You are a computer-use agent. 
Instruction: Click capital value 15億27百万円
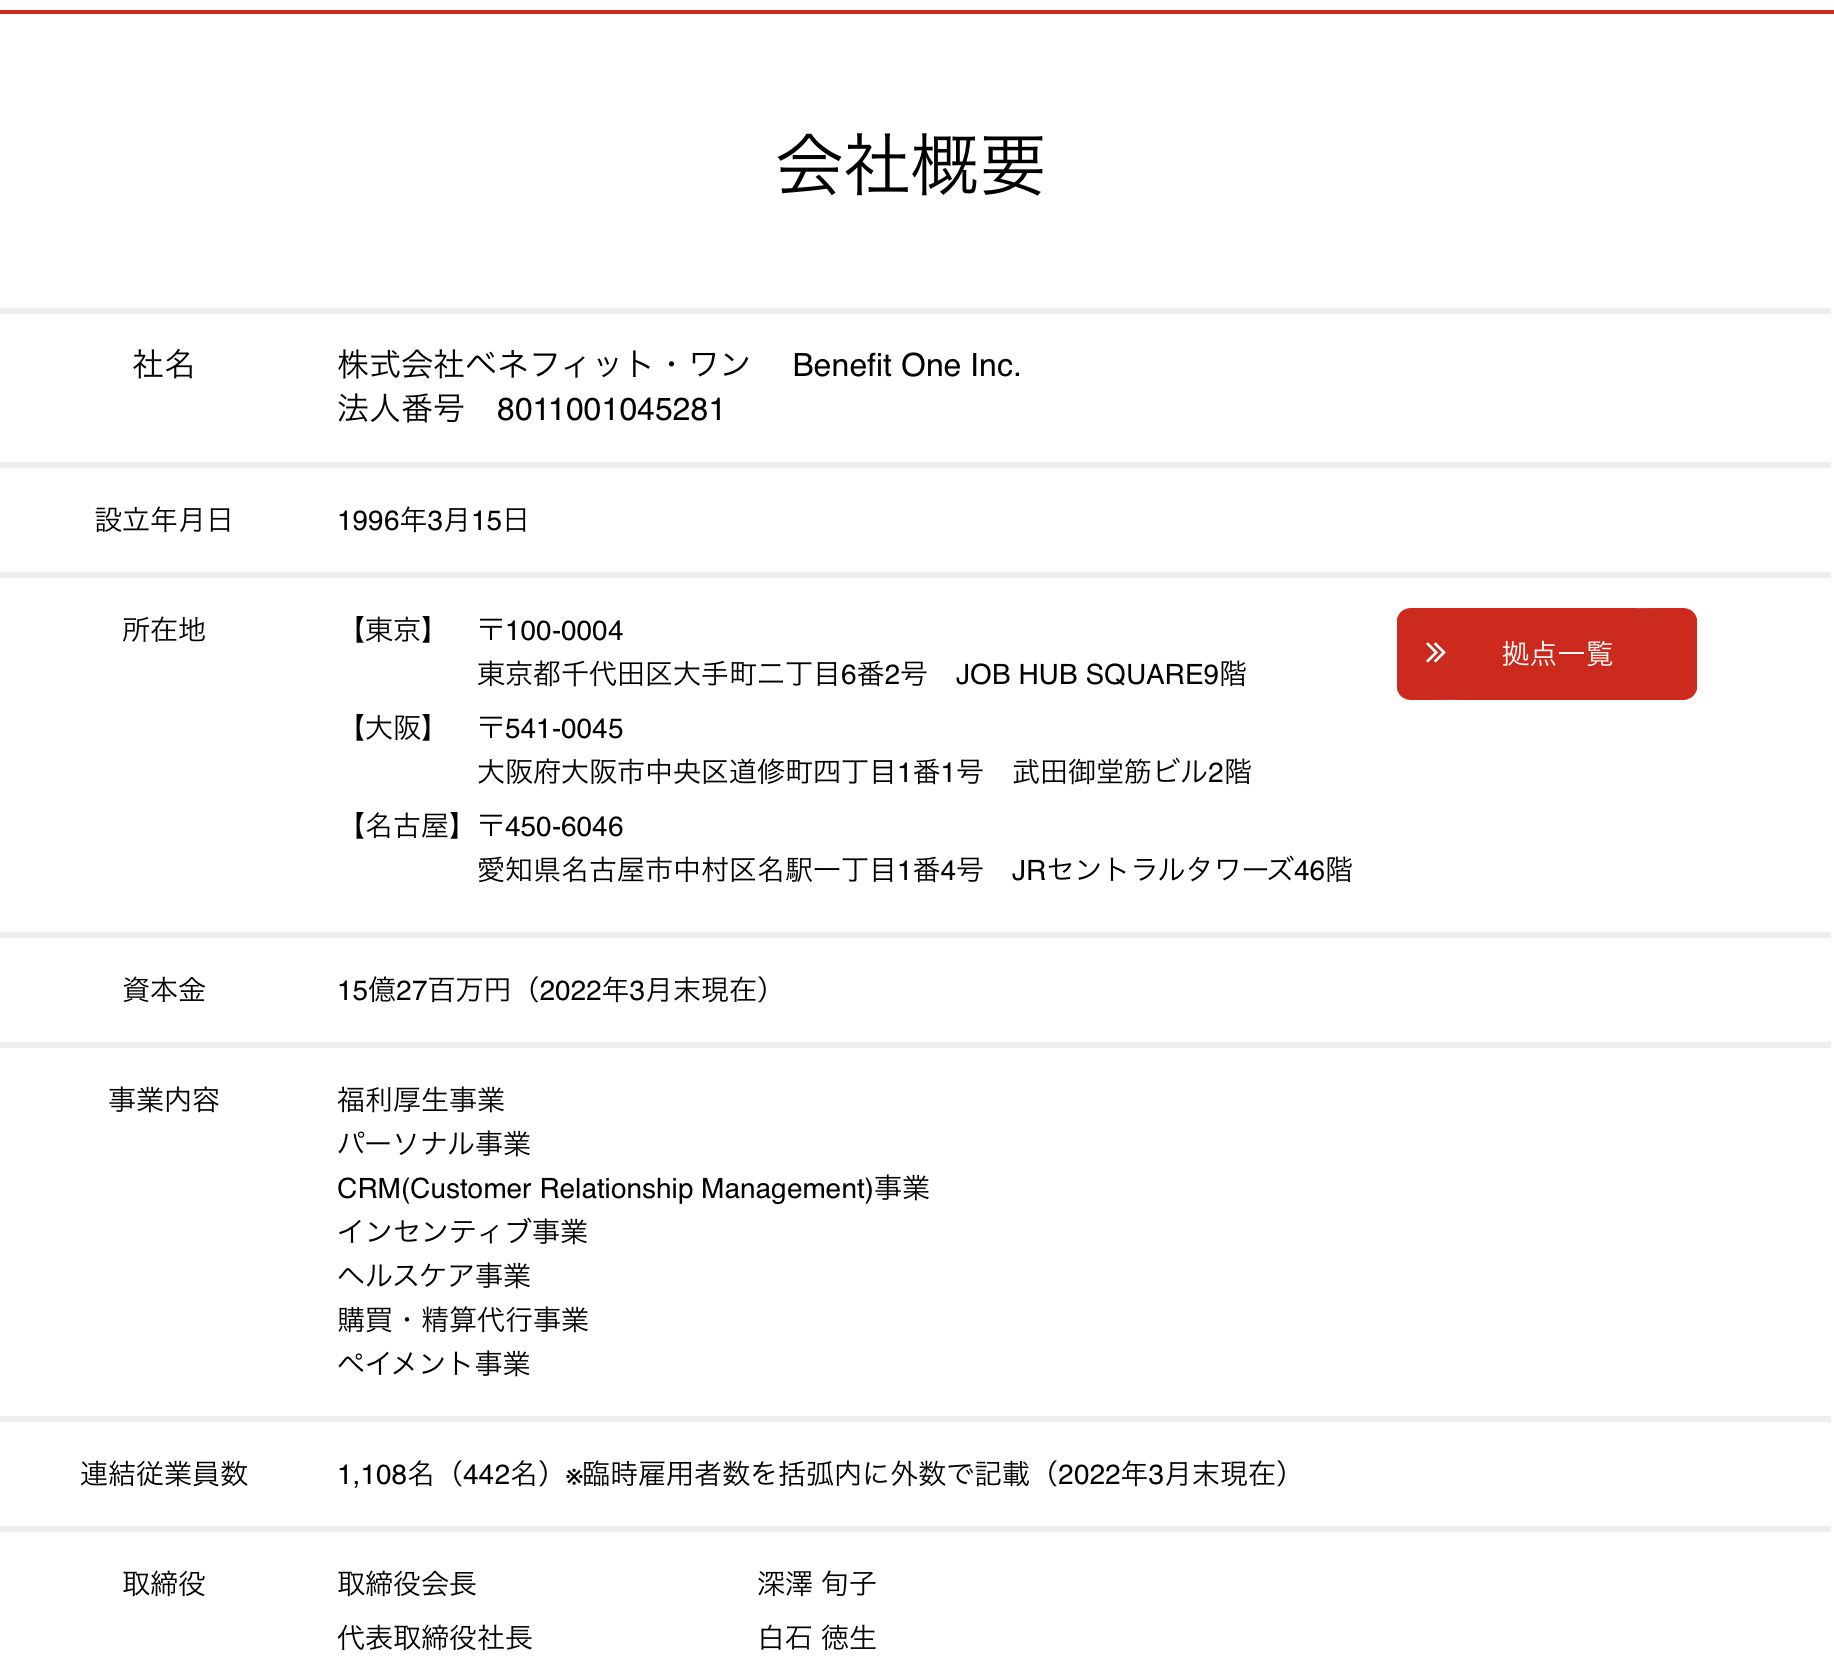point(424,991)
